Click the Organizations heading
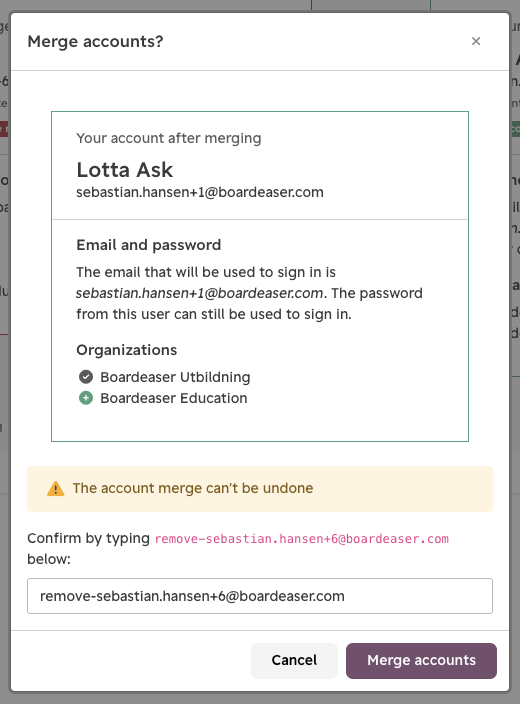 (127, 350)
